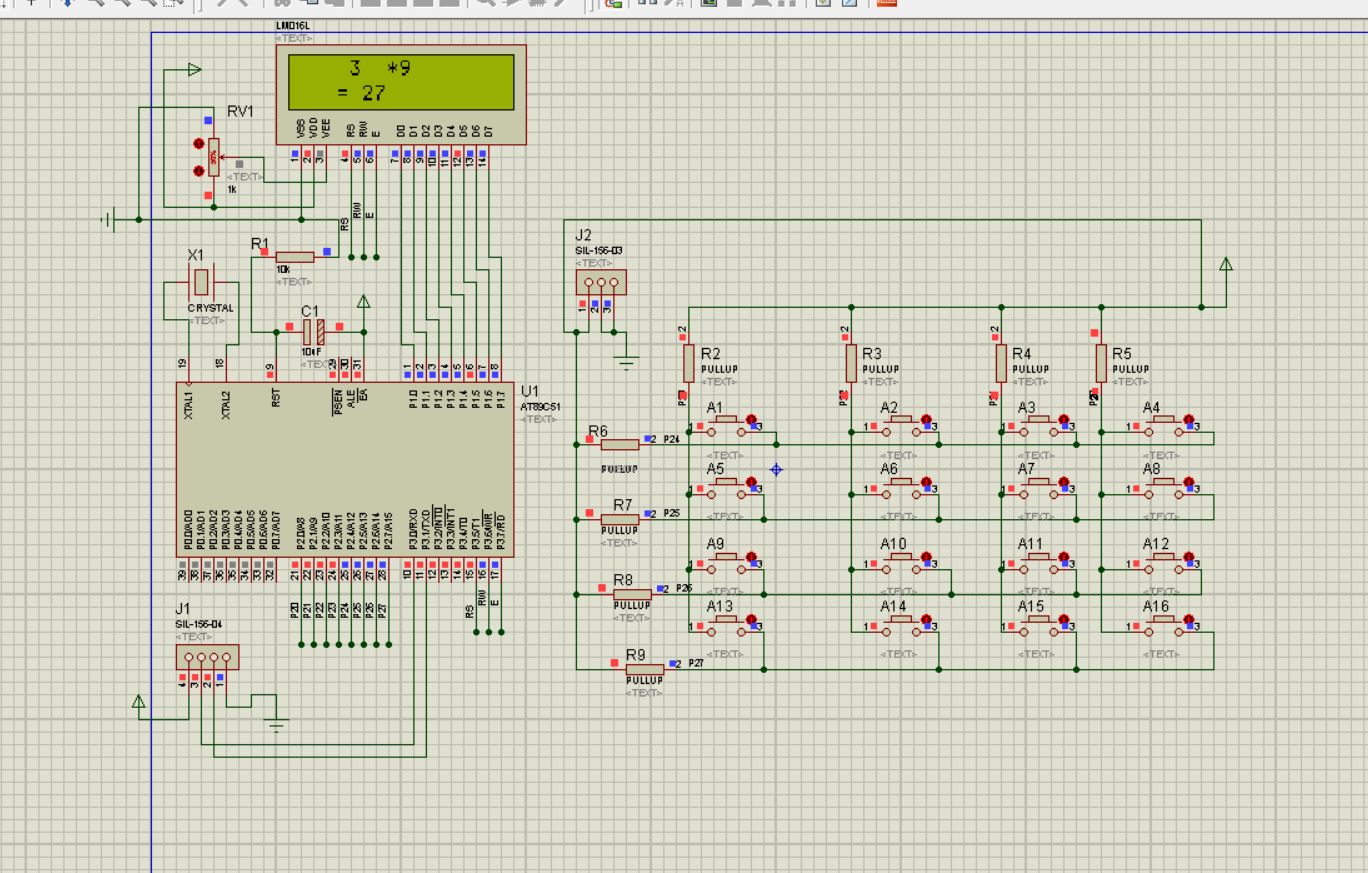Select the R8 pullup resistor
Screen dimensions: 1368x873
point(632,594)
